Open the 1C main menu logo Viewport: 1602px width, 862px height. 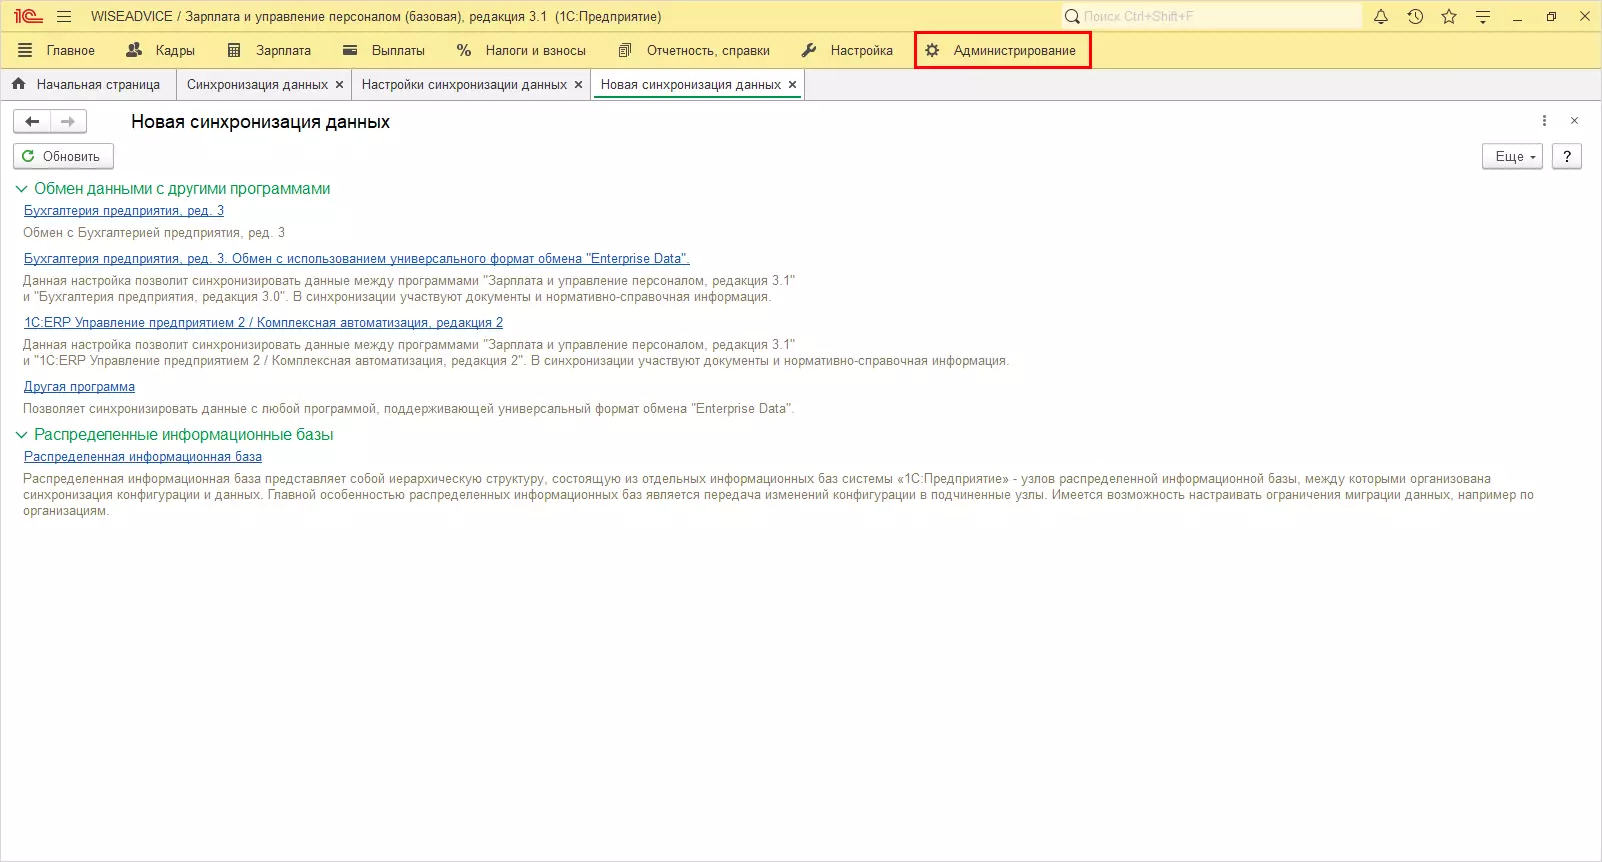click(x=28, y=16)
